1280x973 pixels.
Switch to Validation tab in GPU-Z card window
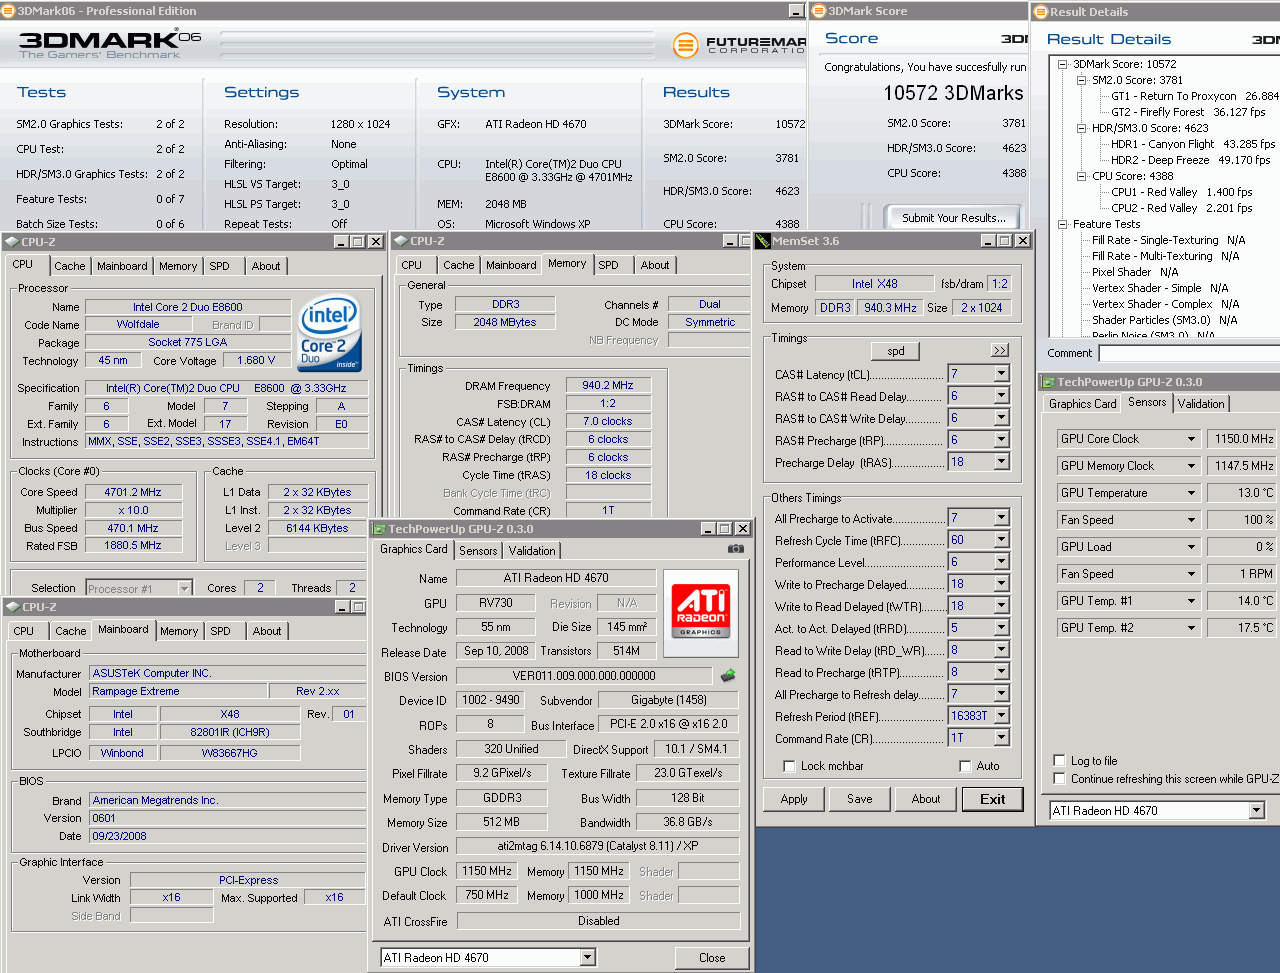pyautogui.click(x=532, y=551)
